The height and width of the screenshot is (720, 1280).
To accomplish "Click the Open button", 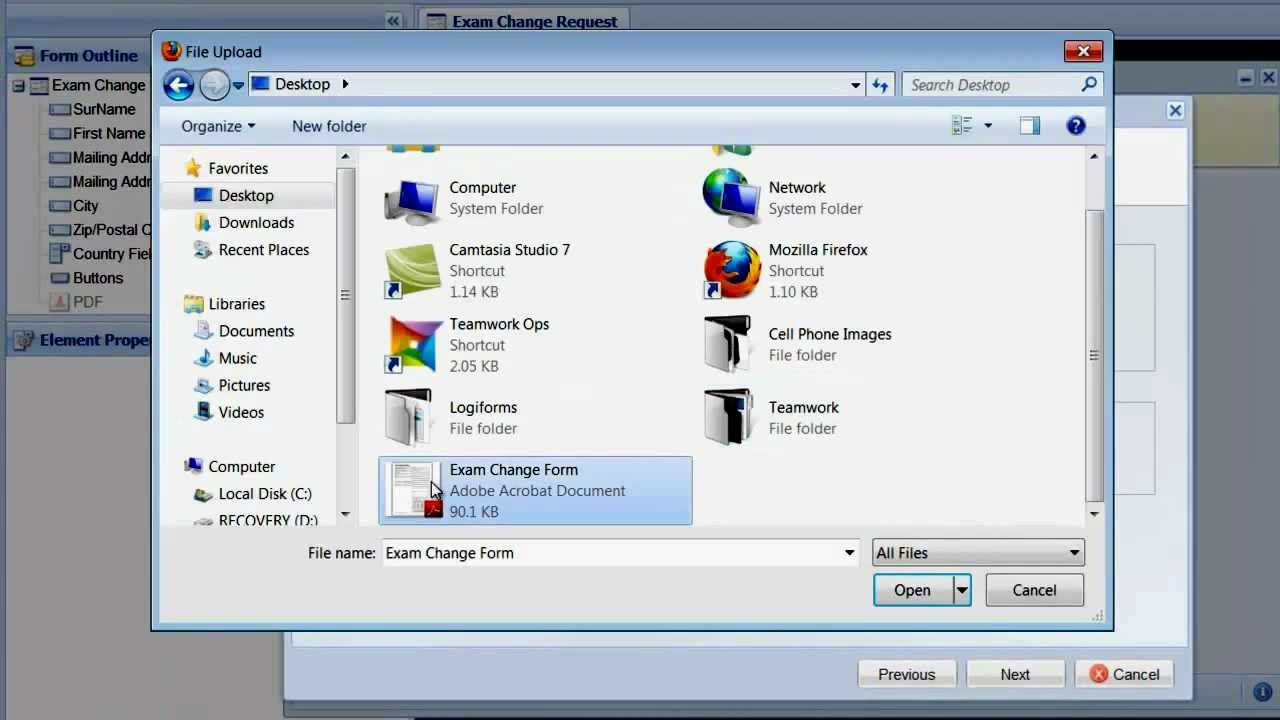I will click(x=912, y=590).
